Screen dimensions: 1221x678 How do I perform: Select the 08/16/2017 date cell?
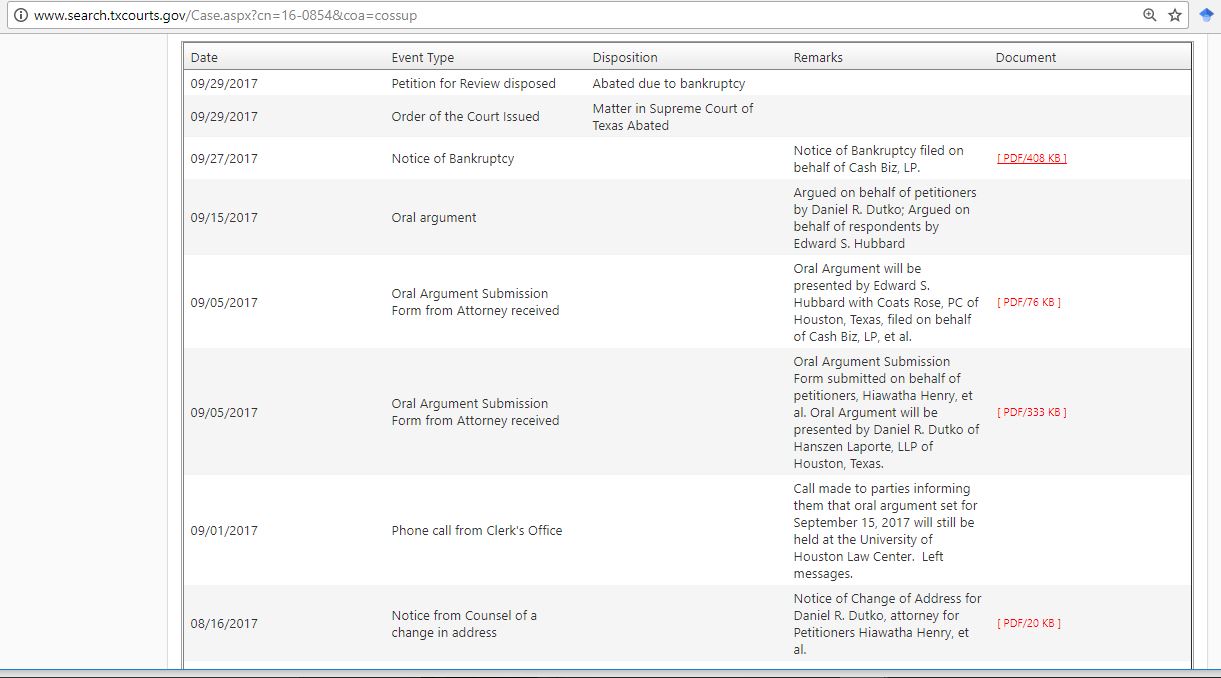(224, 623)
